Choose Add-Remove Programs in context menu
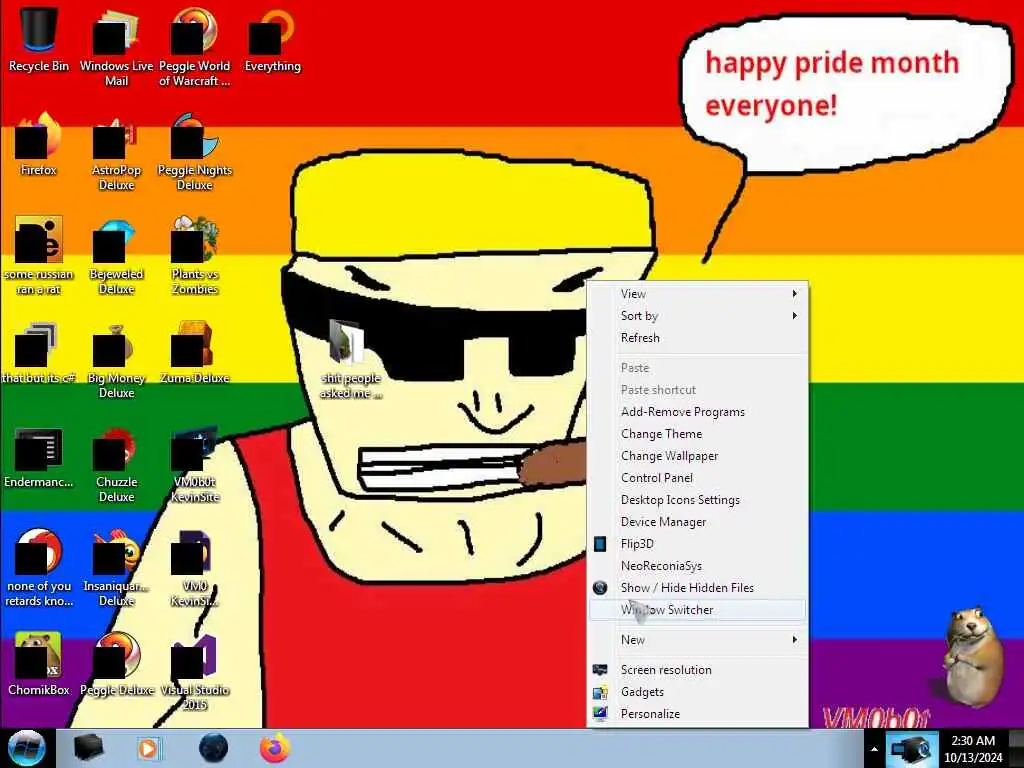This screenshot has height=768, width=1024. click(698, 412)
